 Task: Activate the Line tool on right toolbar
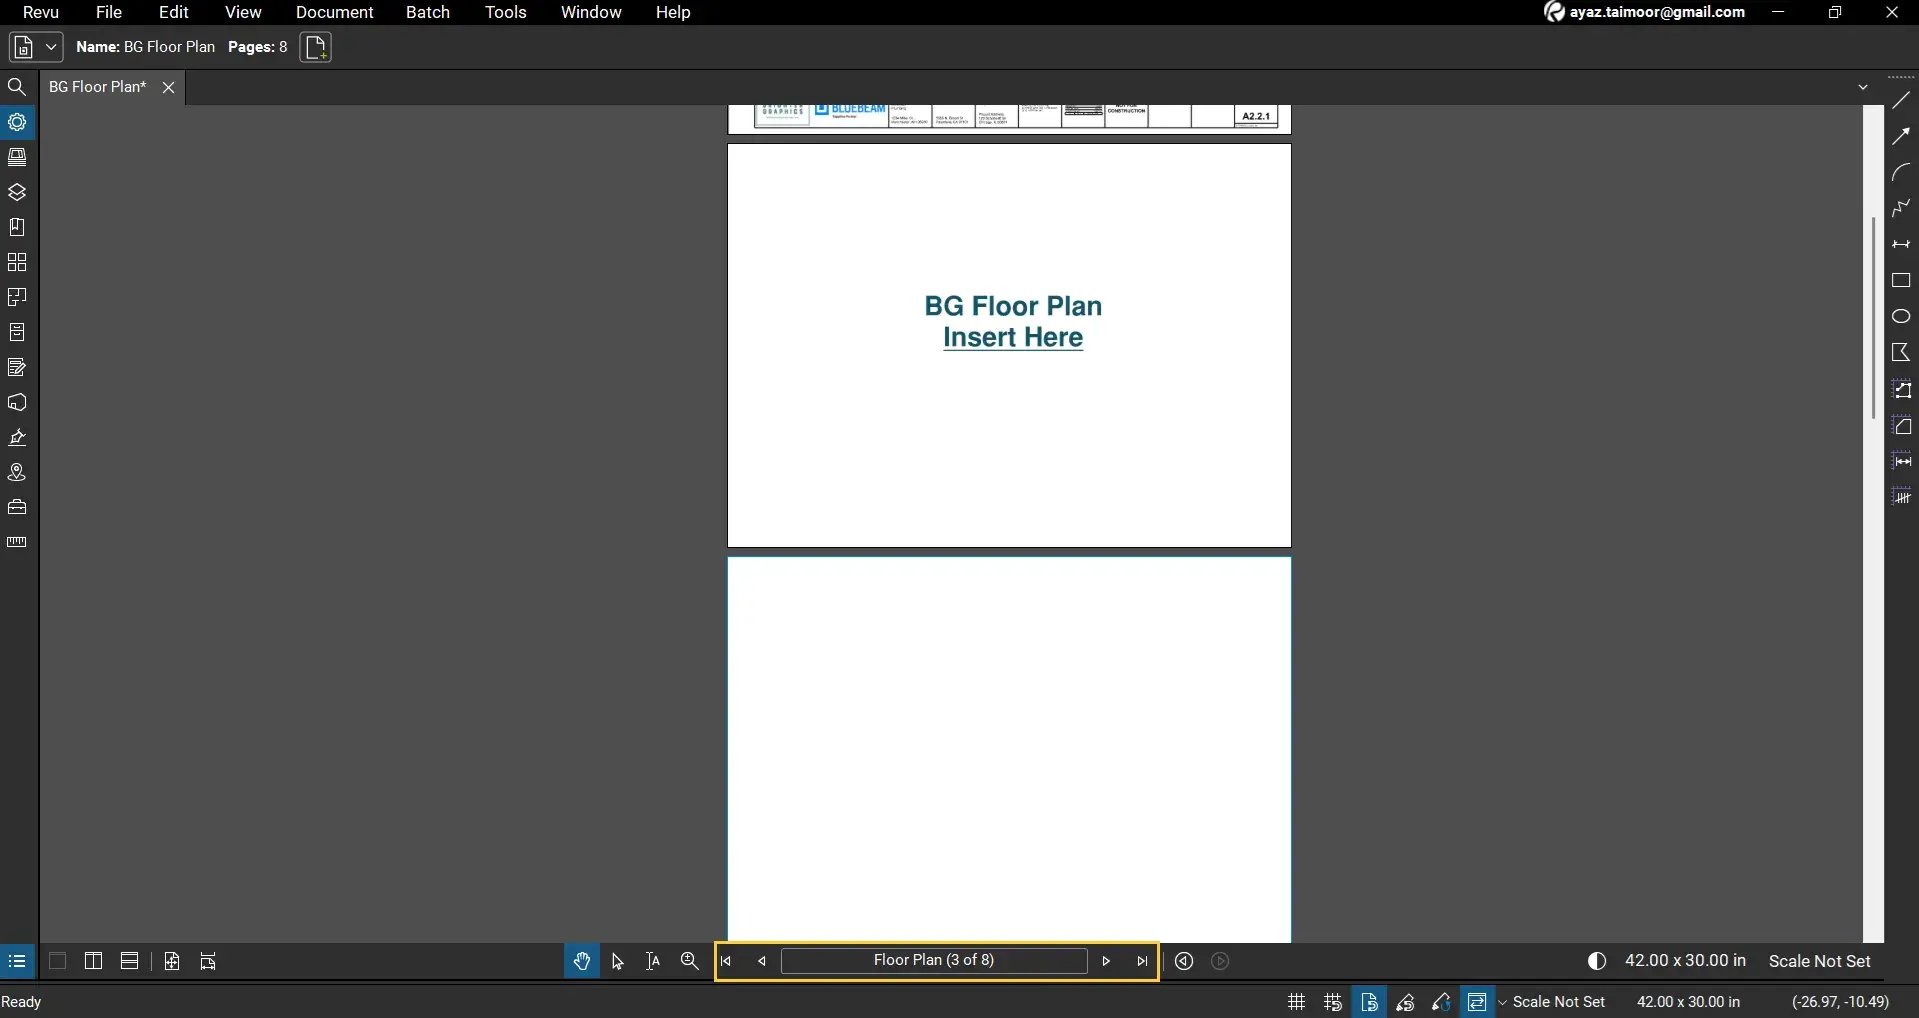point(1901,99)
